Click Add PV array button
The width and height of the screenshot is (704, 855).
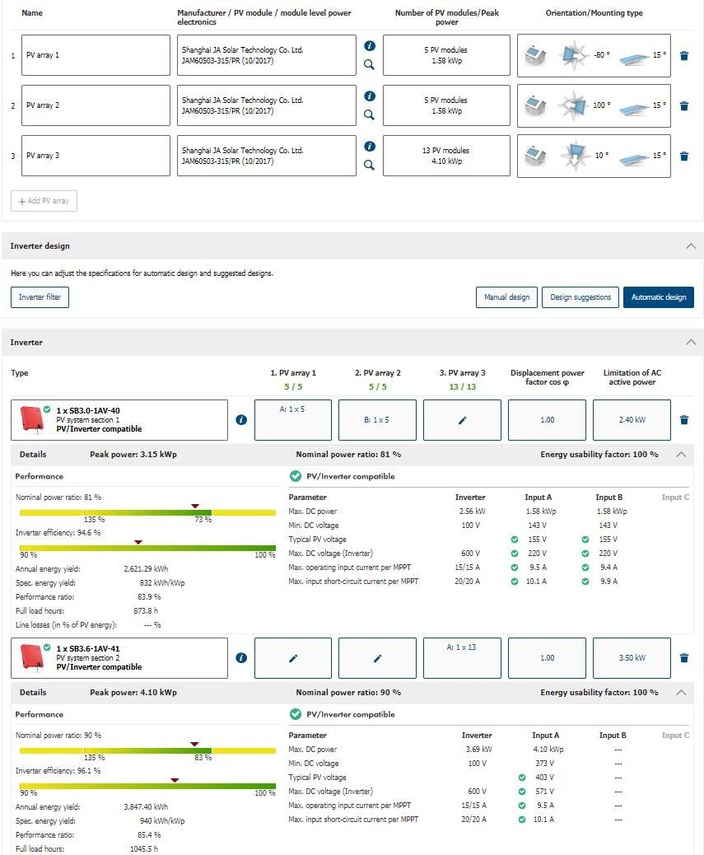coord(44,201)
